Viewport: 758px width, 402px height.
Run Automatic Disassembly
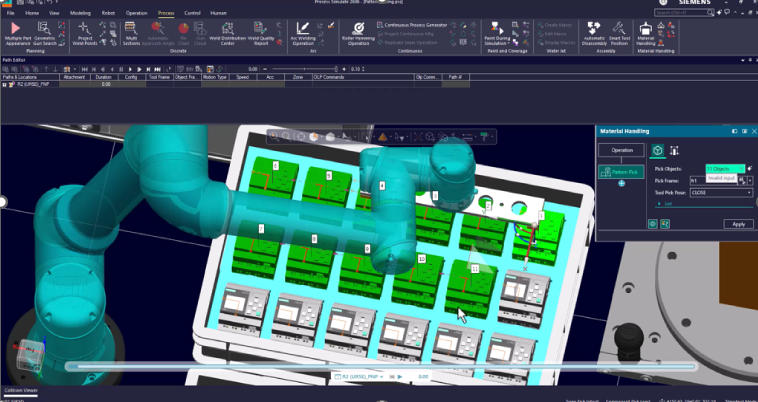(x=594, y=34)
